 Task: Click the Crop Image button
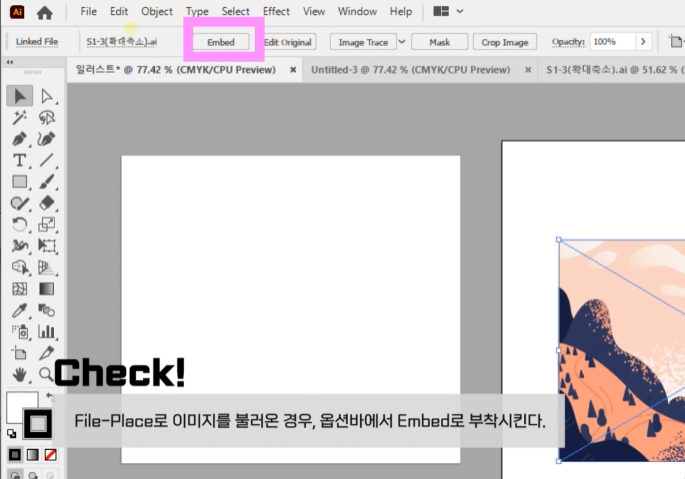pos(505,42)
